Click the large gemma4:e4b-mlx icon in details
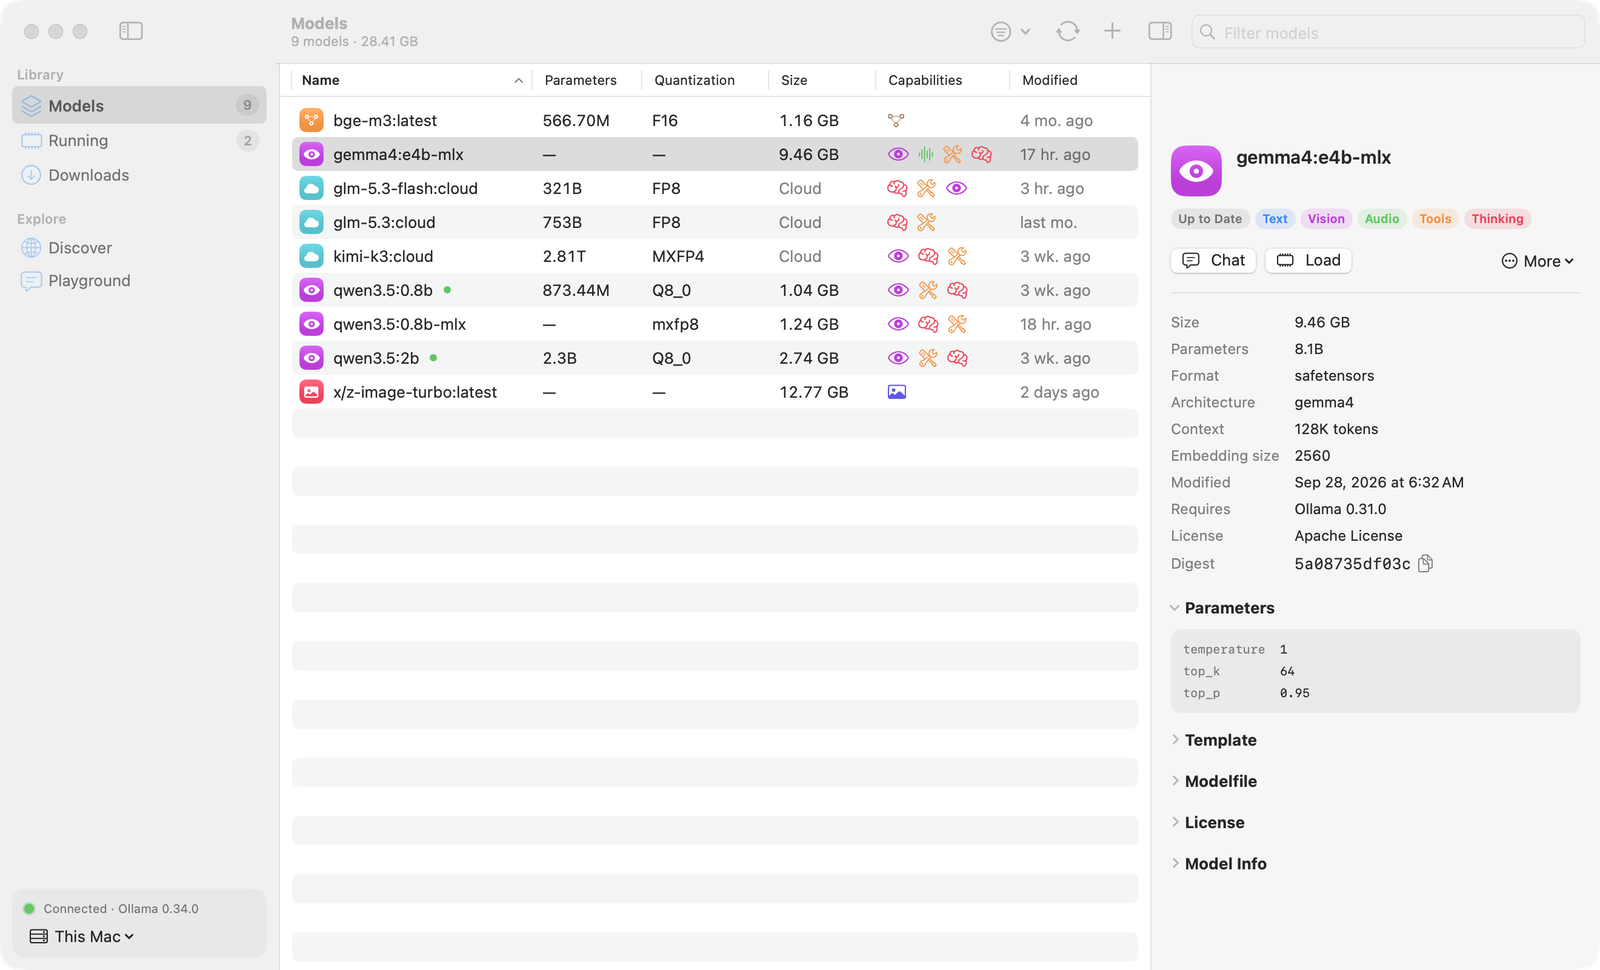Image resolution: width=1600 pixels, height=970 pixels. [1196, 171]
